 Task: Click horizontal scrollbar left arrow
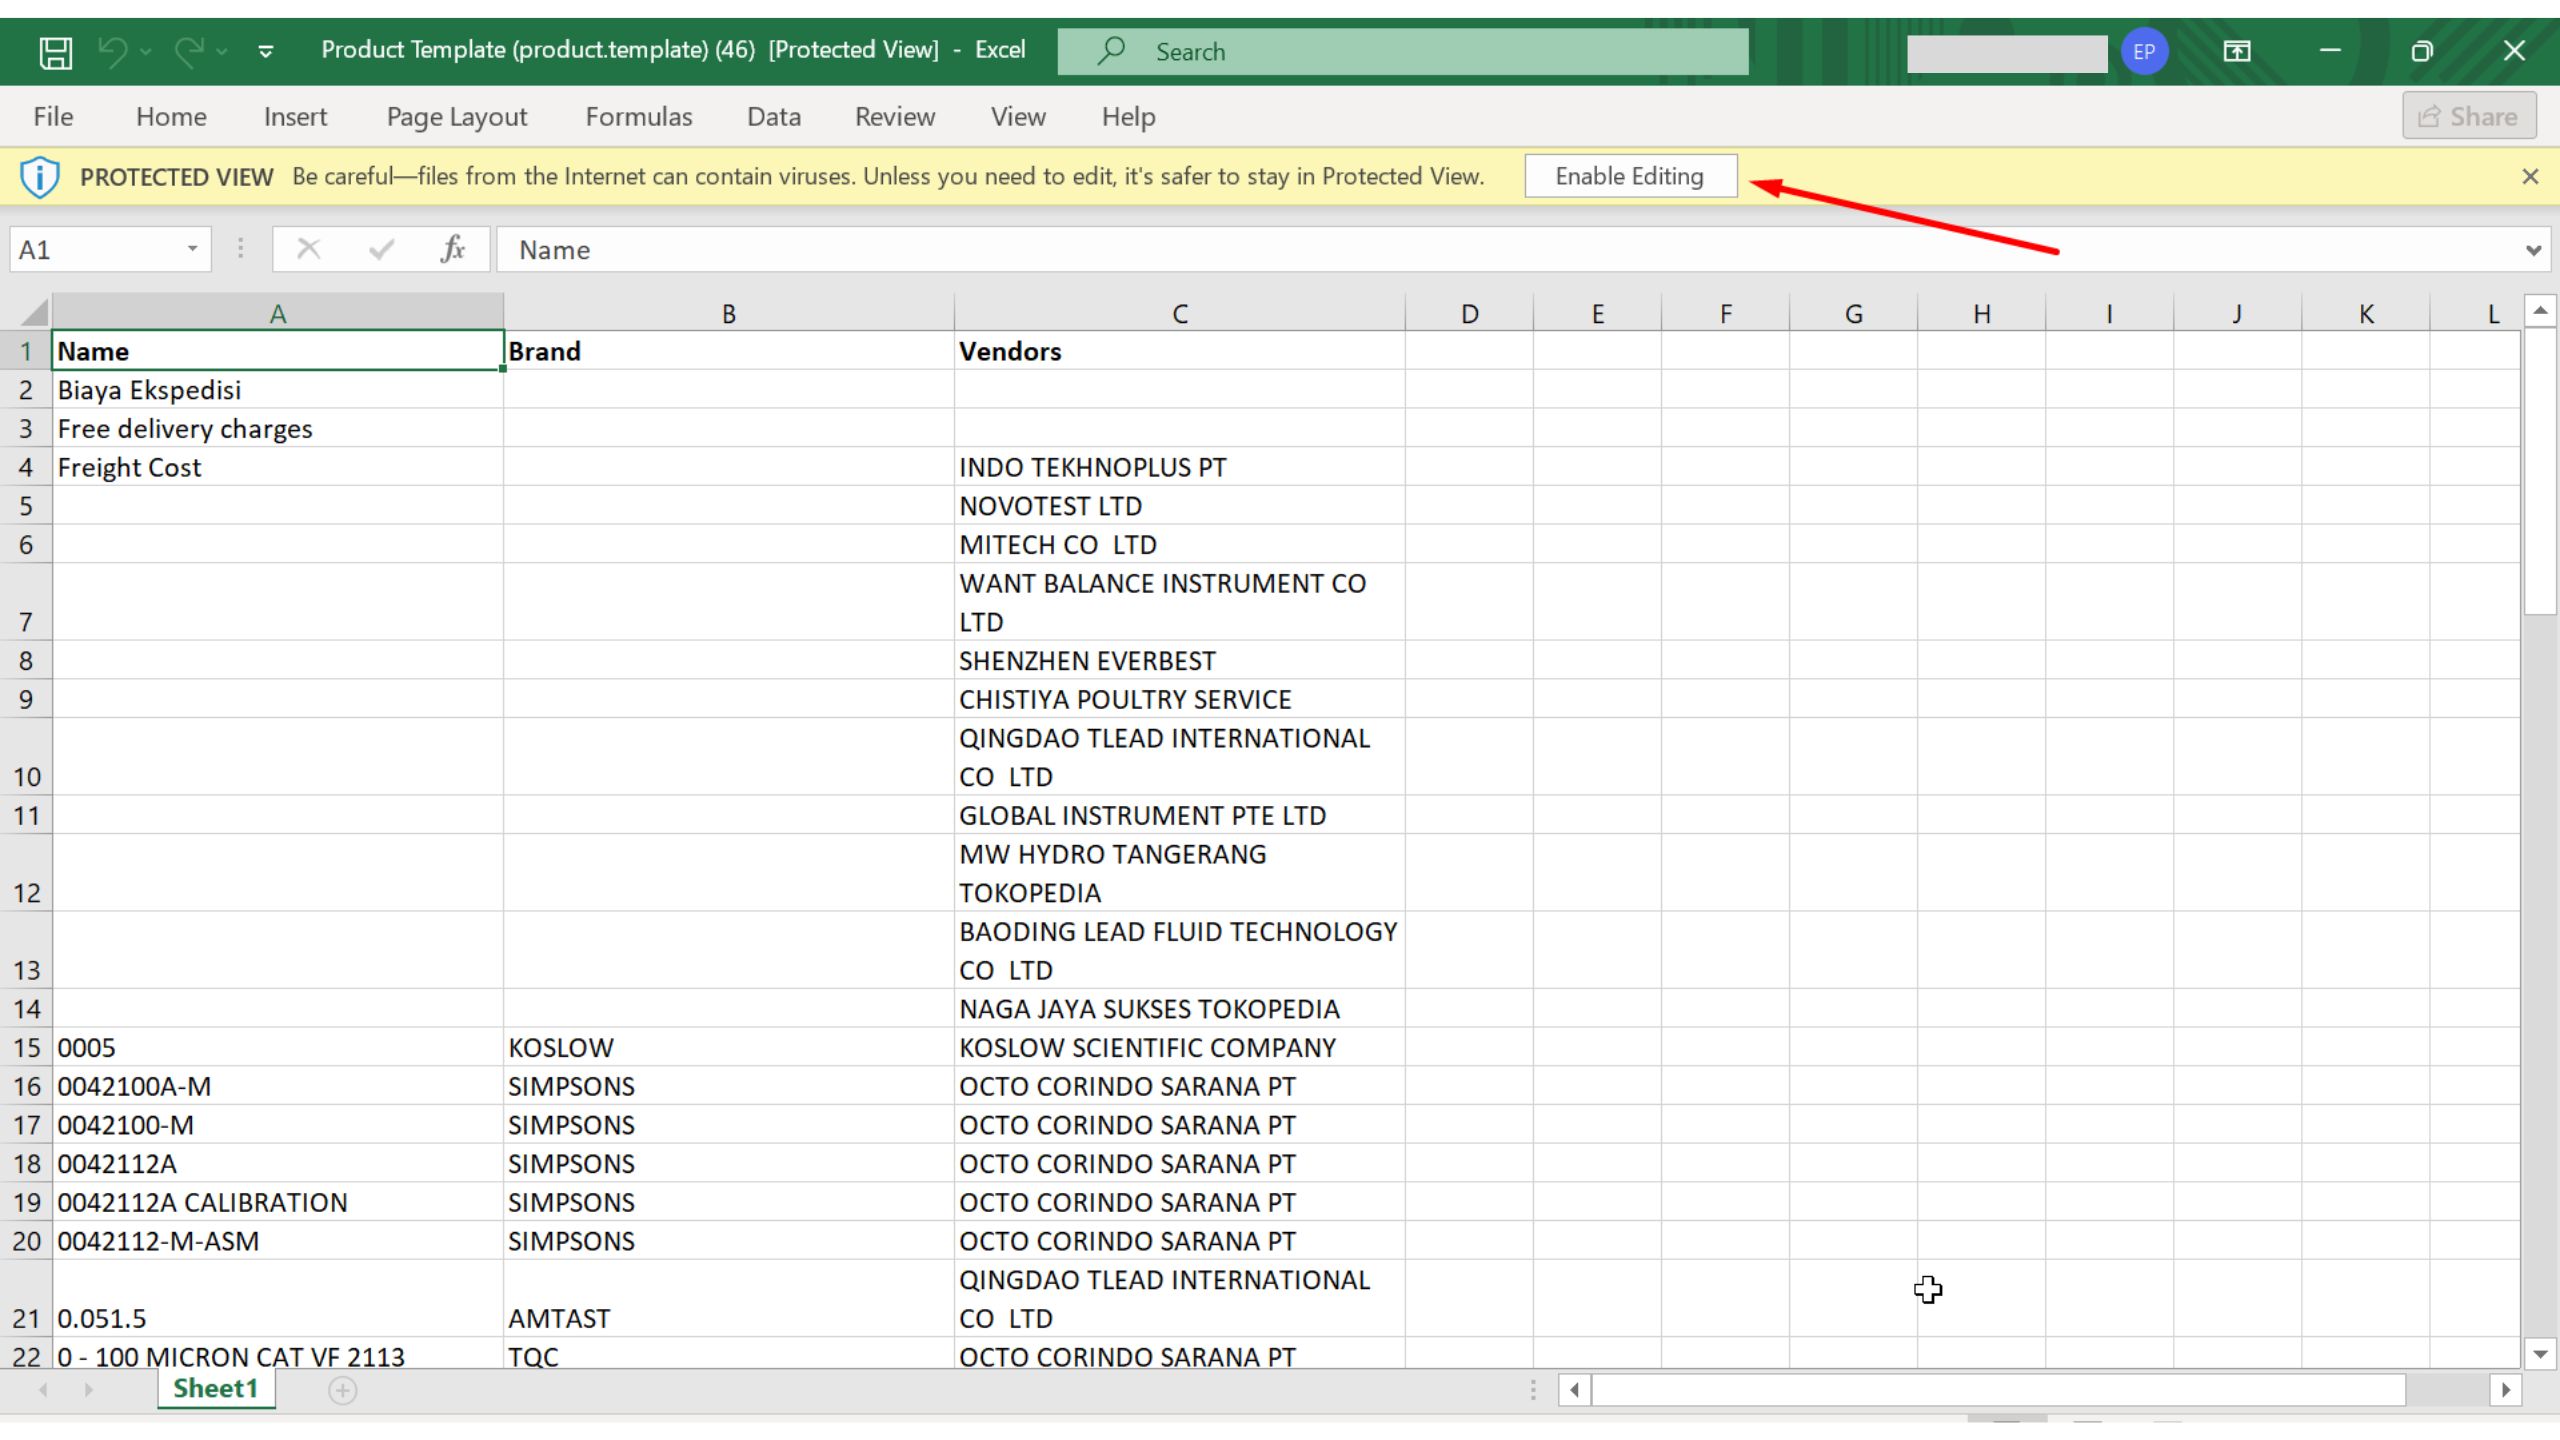(1575, 1390)
